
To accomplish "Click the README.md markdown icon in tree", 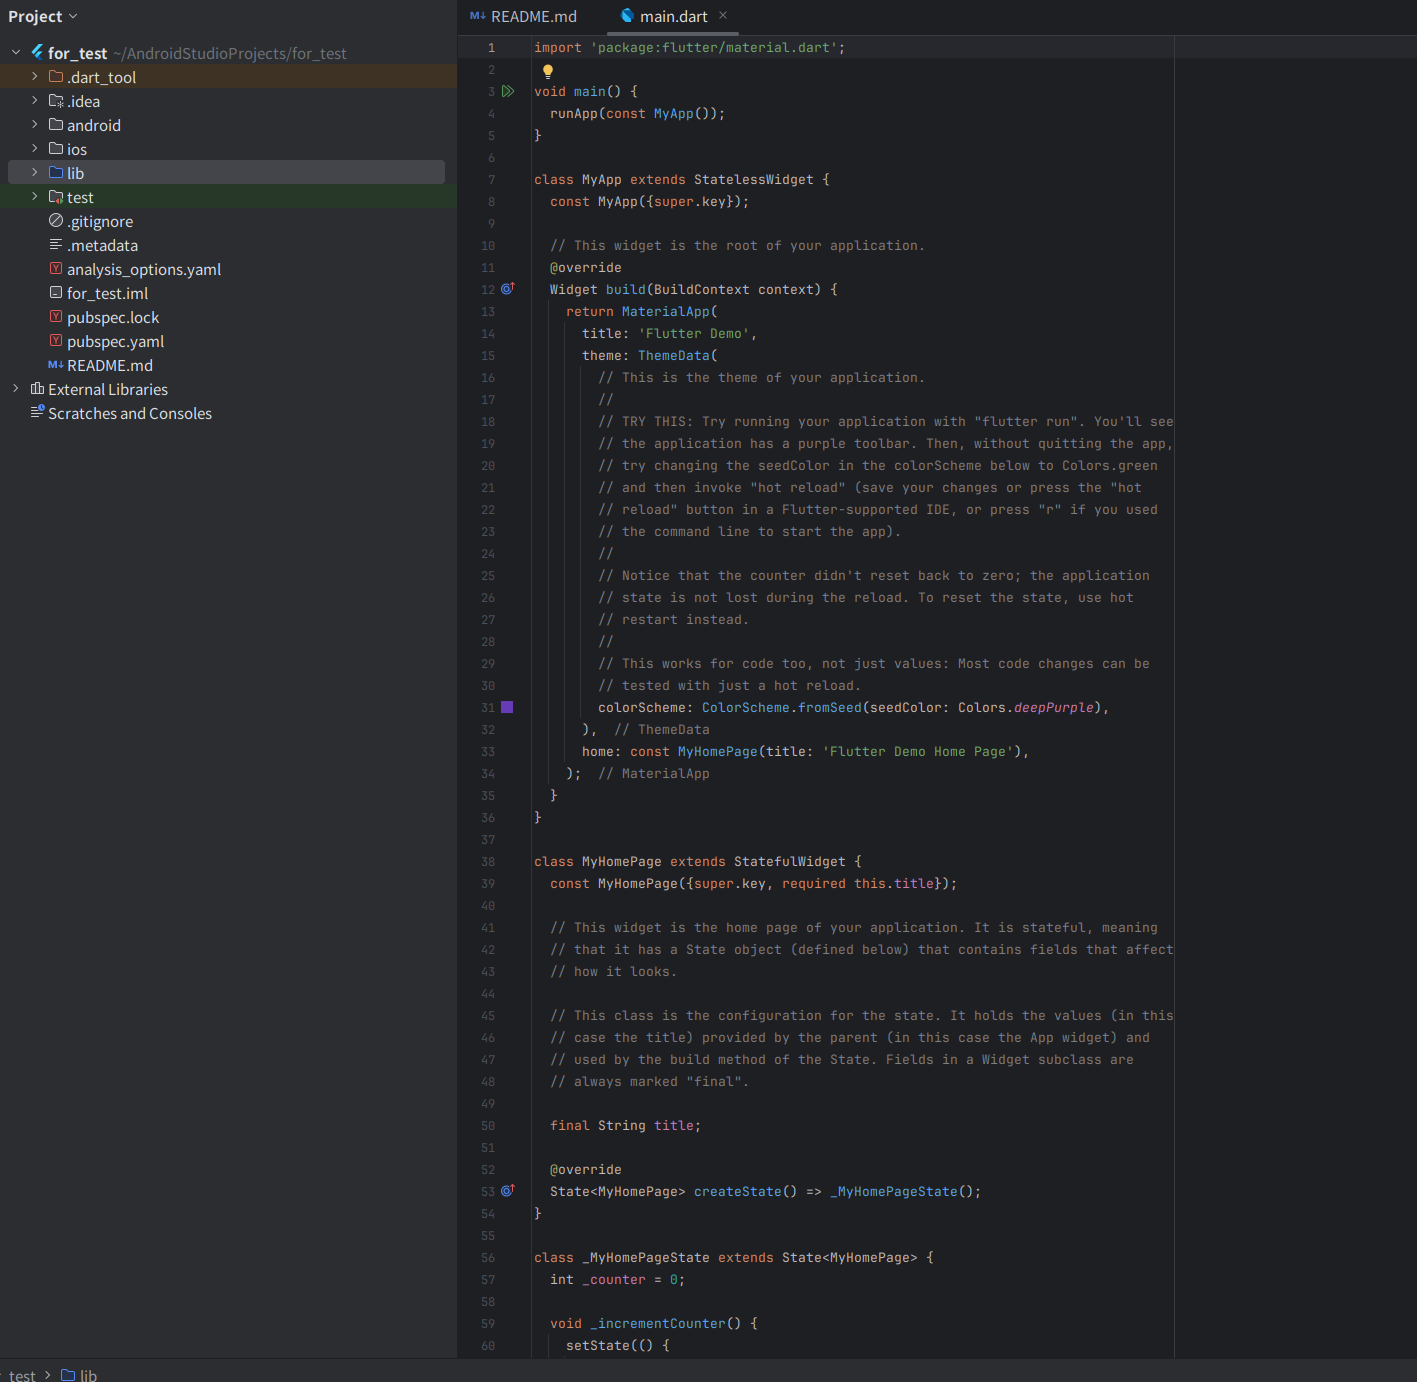I will (56, 365).
